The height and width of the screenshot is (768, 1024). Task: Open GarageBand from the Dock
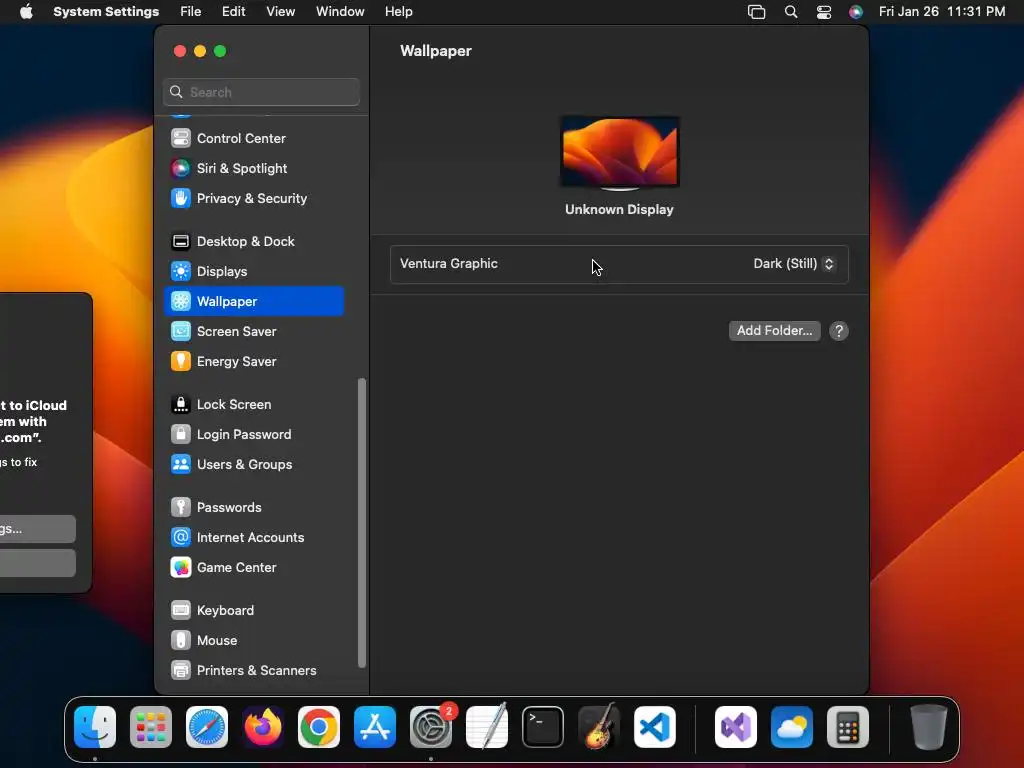(599, 727)
